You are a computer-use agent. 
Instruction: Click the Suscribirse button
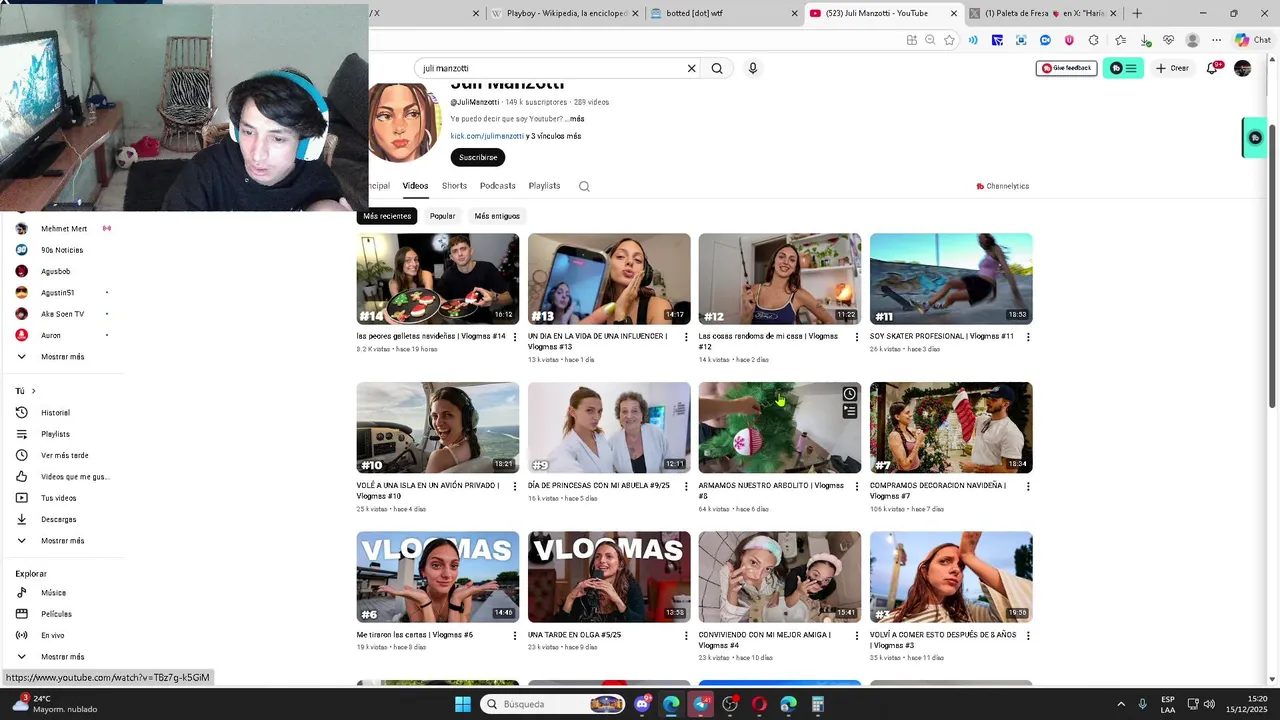coord(478,157)
